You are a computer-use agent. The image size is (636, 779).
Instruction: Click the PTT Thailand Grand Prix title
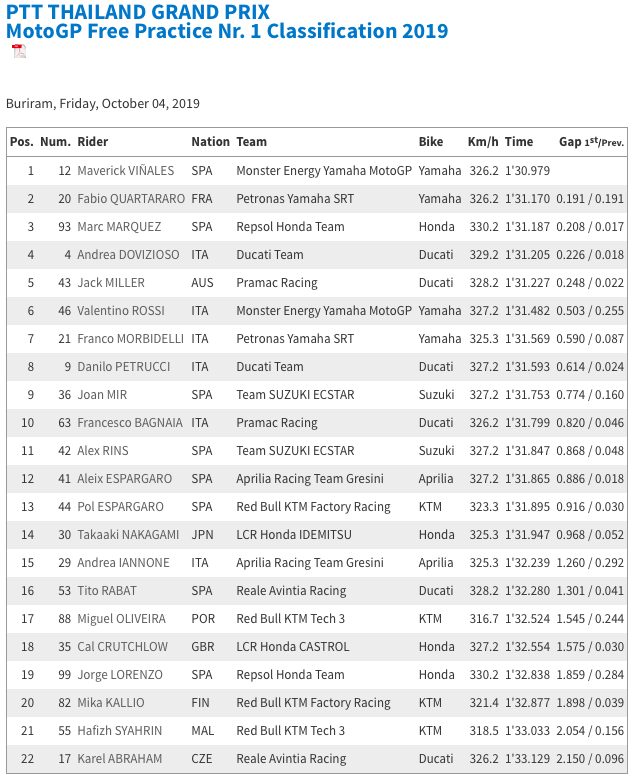pyautogui.click(x=138, y=11)
